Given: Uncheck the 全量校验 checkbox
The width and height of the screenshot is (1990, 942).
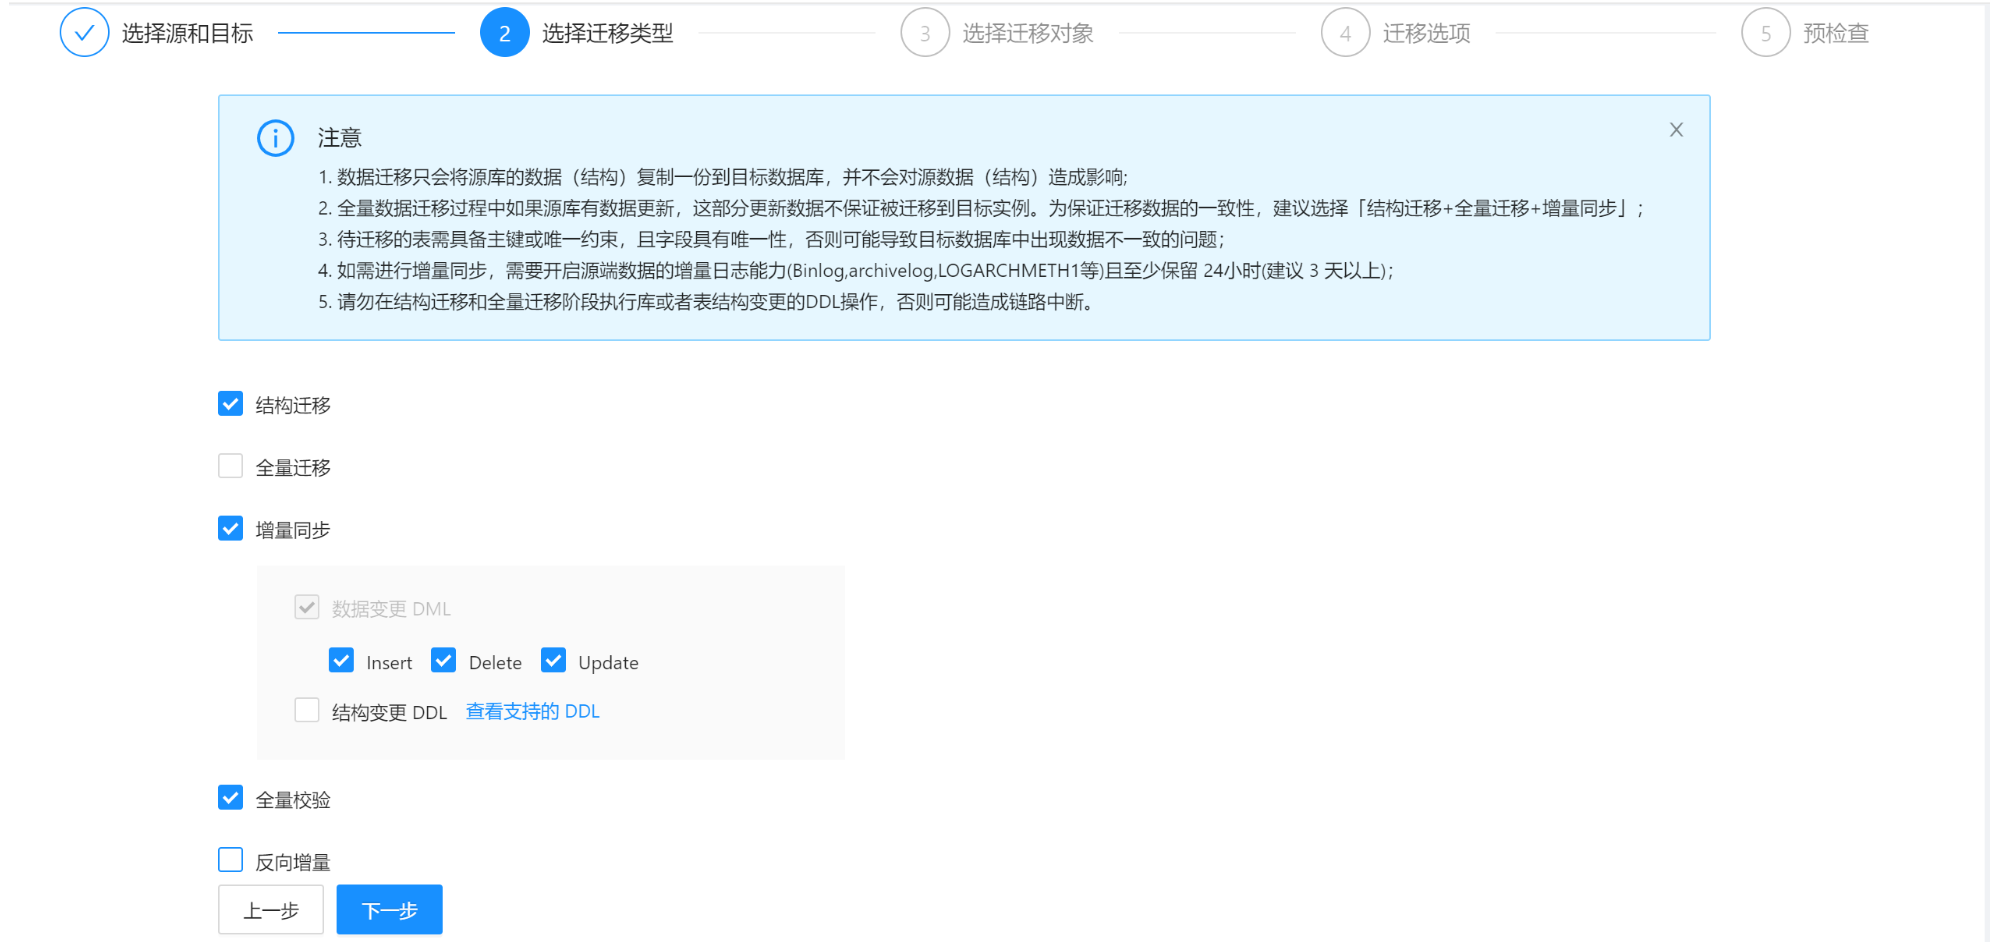Looking at the screenshot, I should (x=230, y=798).
